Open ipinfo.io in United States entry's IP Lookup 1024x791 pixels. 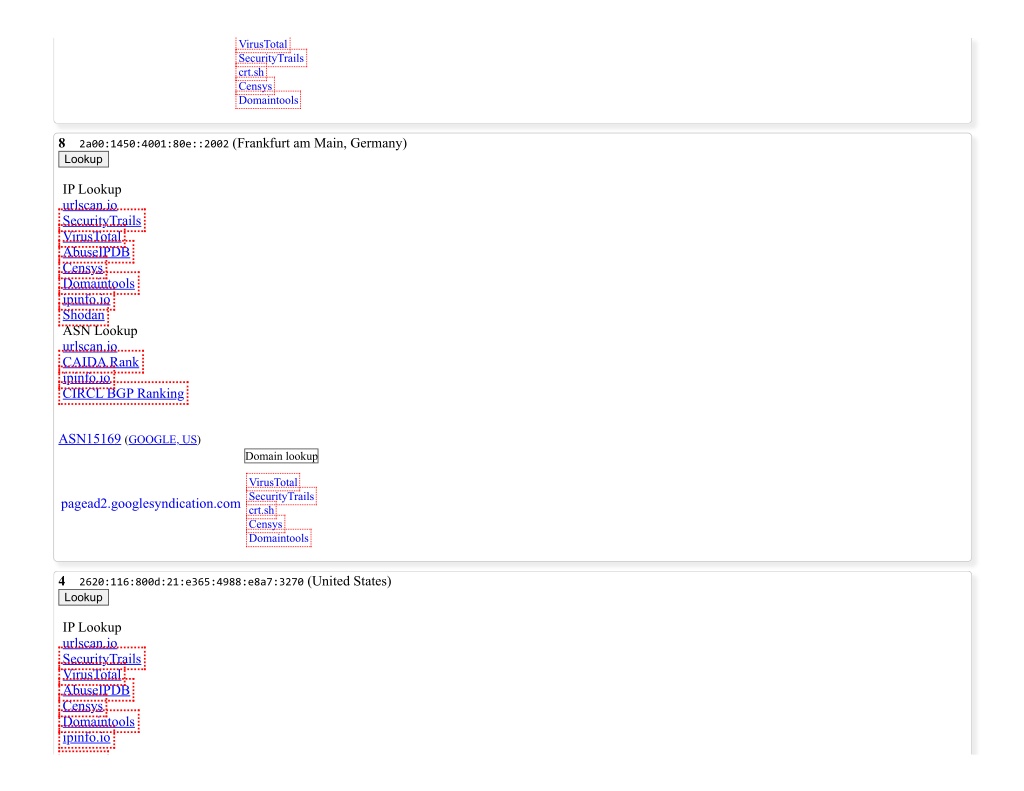86,737
